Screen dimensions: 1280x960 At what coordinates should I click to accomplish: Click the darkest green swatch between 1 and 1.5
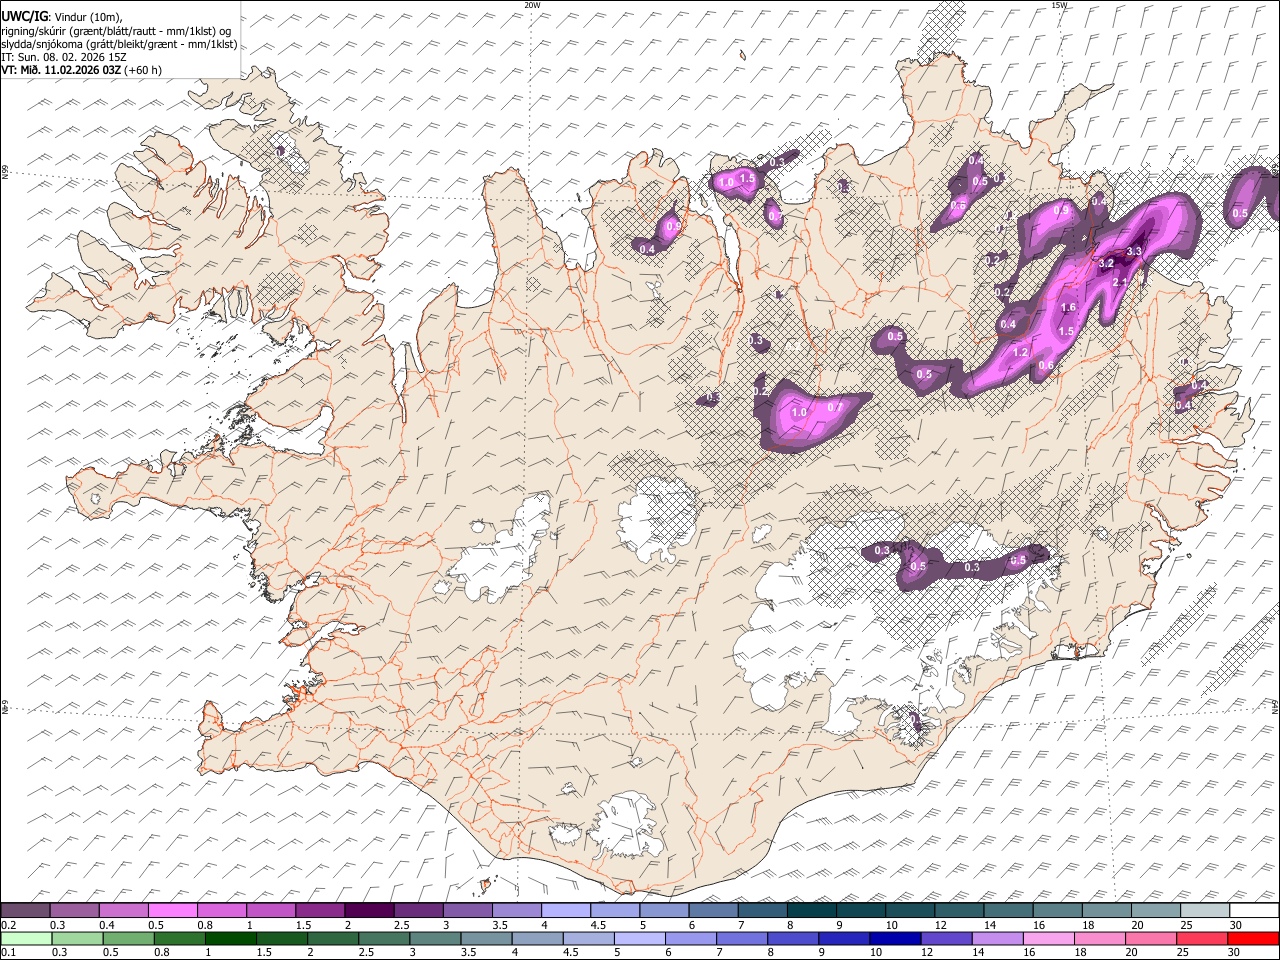click(x=230, y=938)
